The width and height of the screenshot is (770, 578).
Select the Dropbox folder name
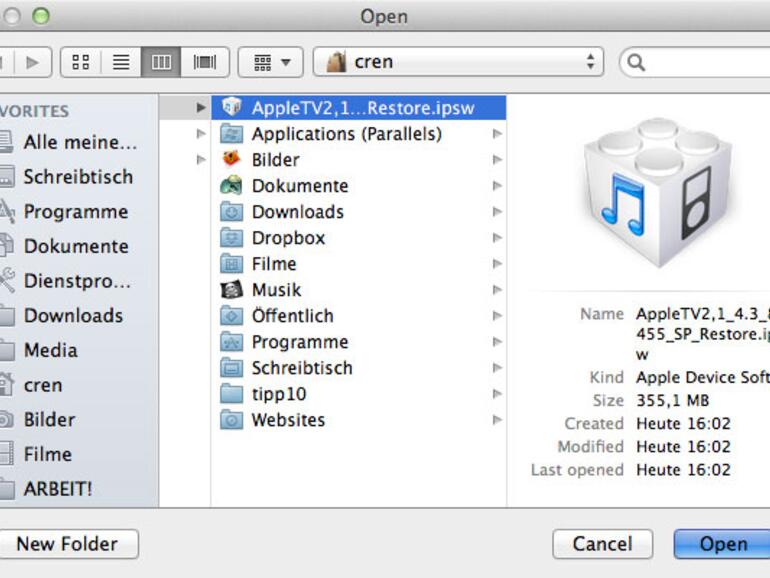click(x=288, y=238)
